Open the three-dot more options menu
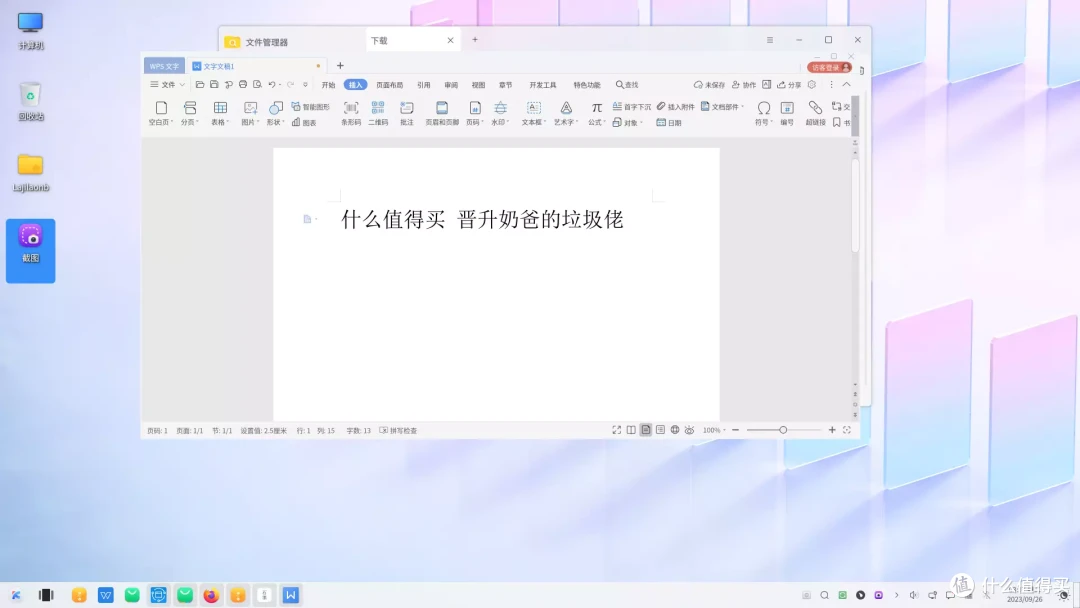The image size is (1080, 608). click(831, 85)
